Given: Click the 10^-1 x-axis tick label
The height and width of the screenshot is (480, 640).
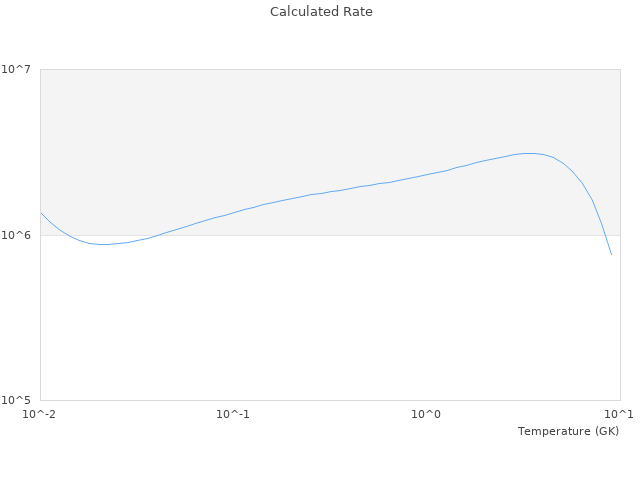Looking at the screenshot, I should click(x=233, y=414).
